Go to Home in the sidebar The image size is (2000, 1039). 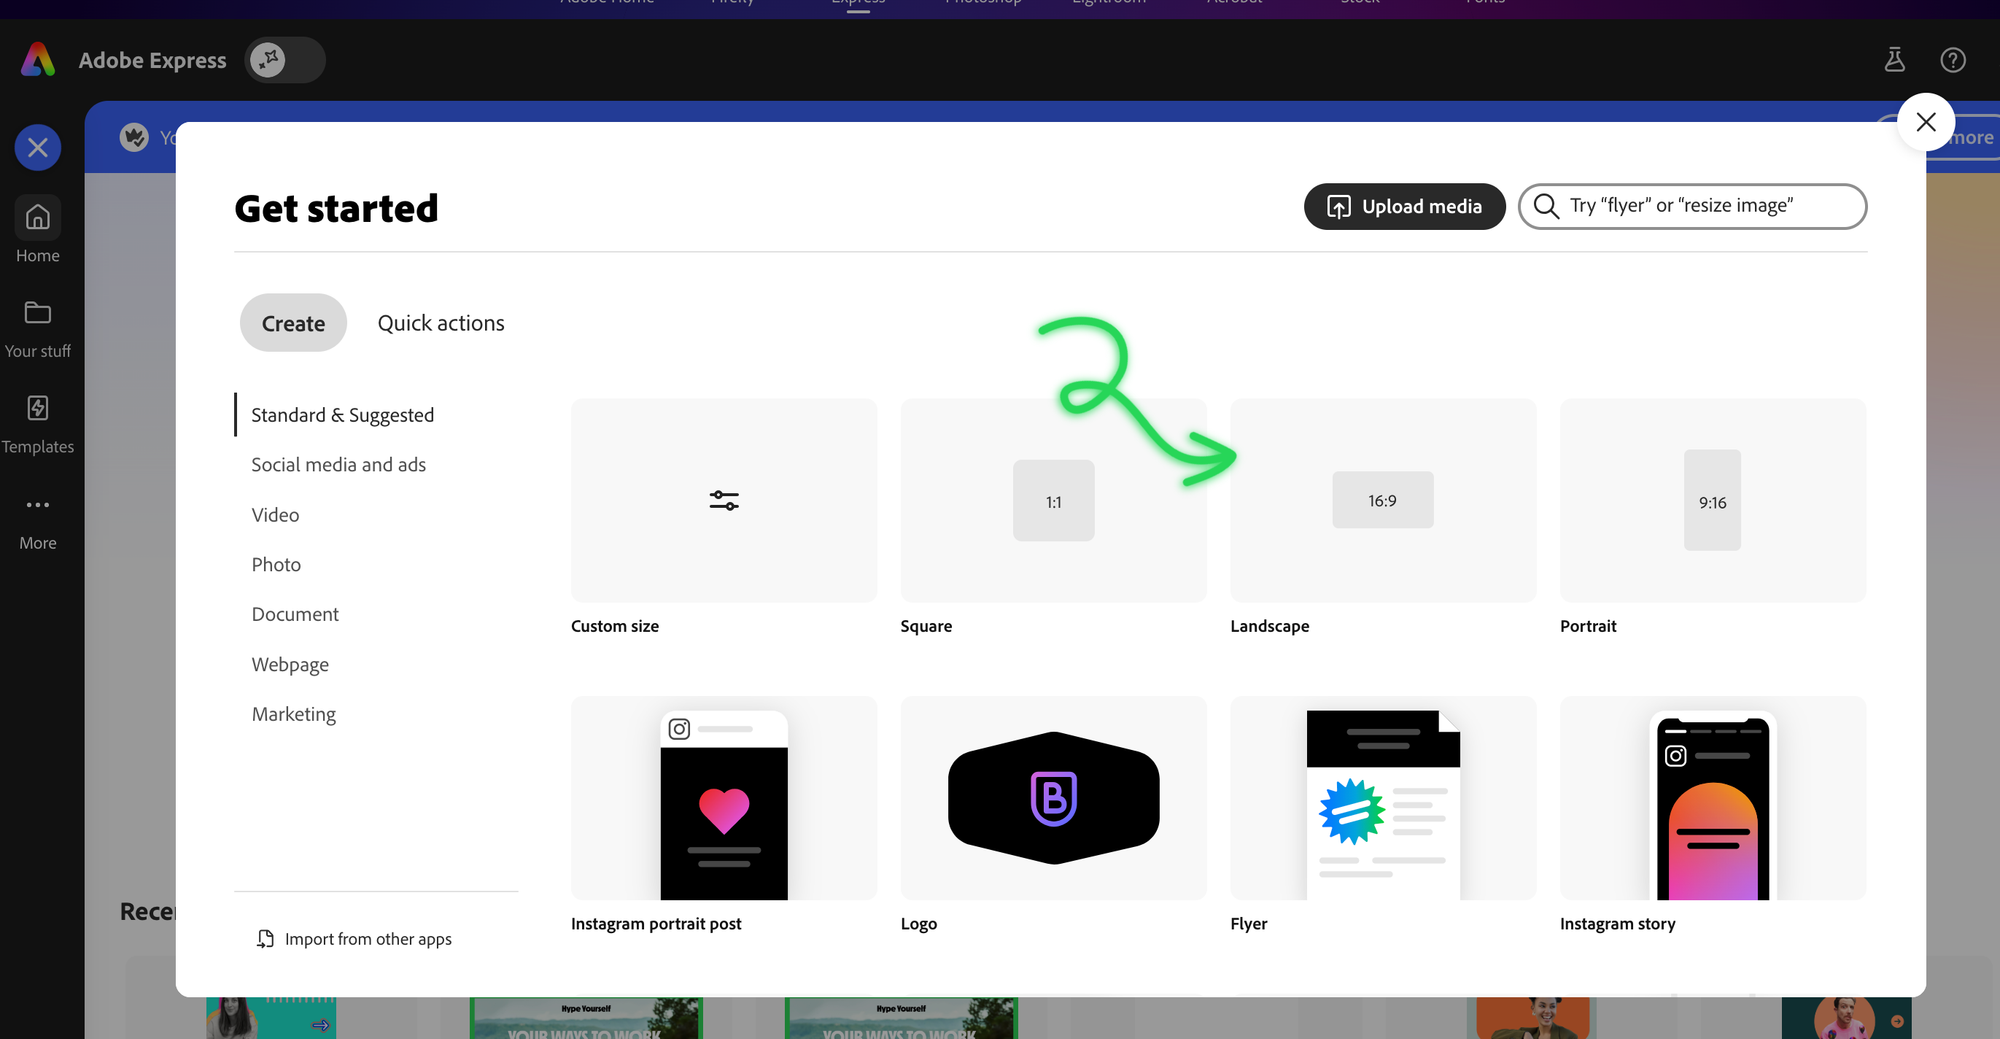click(38, 230)
